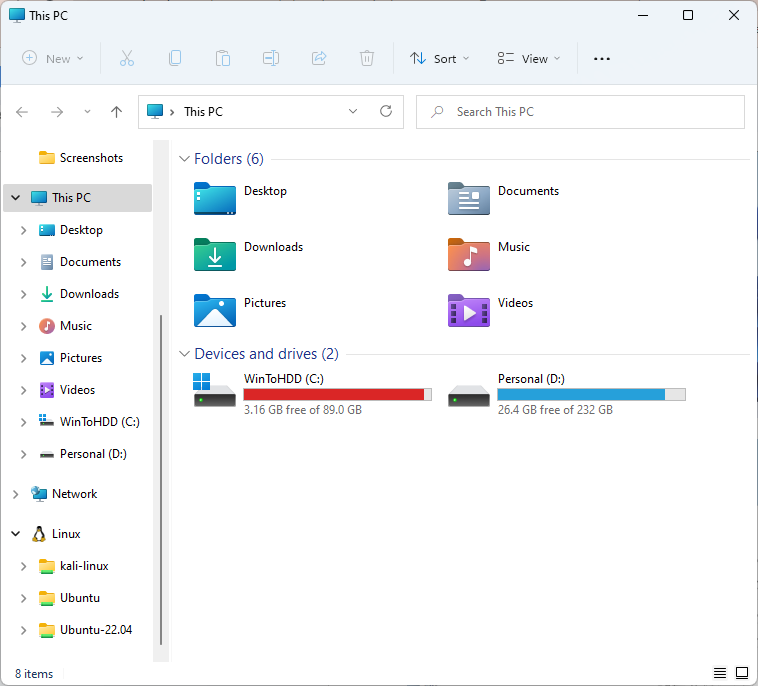This screenshot has height=686, width=758.
Task: Switch to details view icon in status bar
Action: (x=720, y=672)
